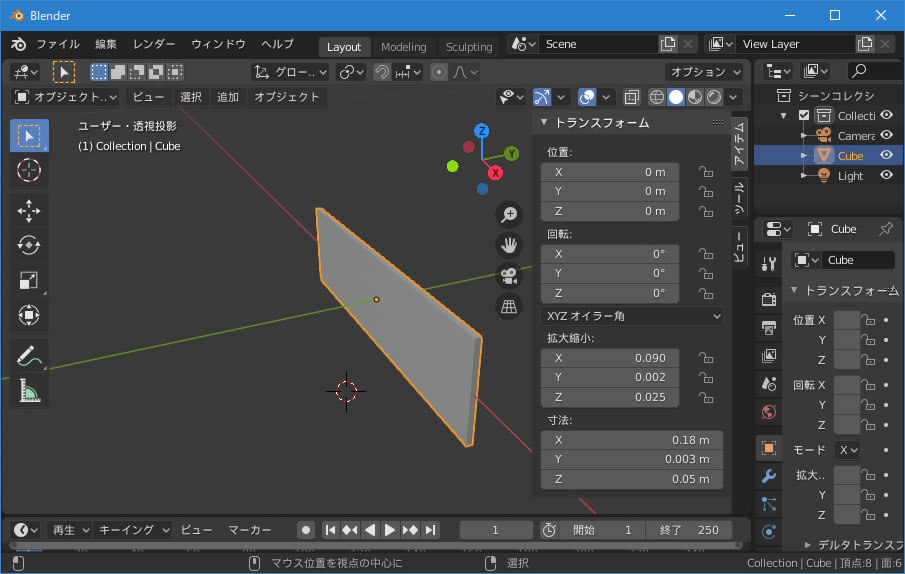Collapse the トランスフォーム panel header
The height and width of the screenshot is (574, 905).
[x=600, y=122]
